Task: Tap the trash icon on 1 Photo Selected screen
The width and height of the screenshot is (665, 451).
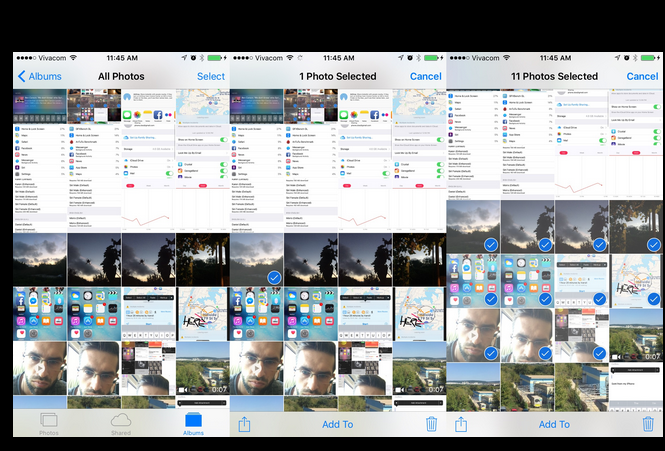Action: point(431,424)
